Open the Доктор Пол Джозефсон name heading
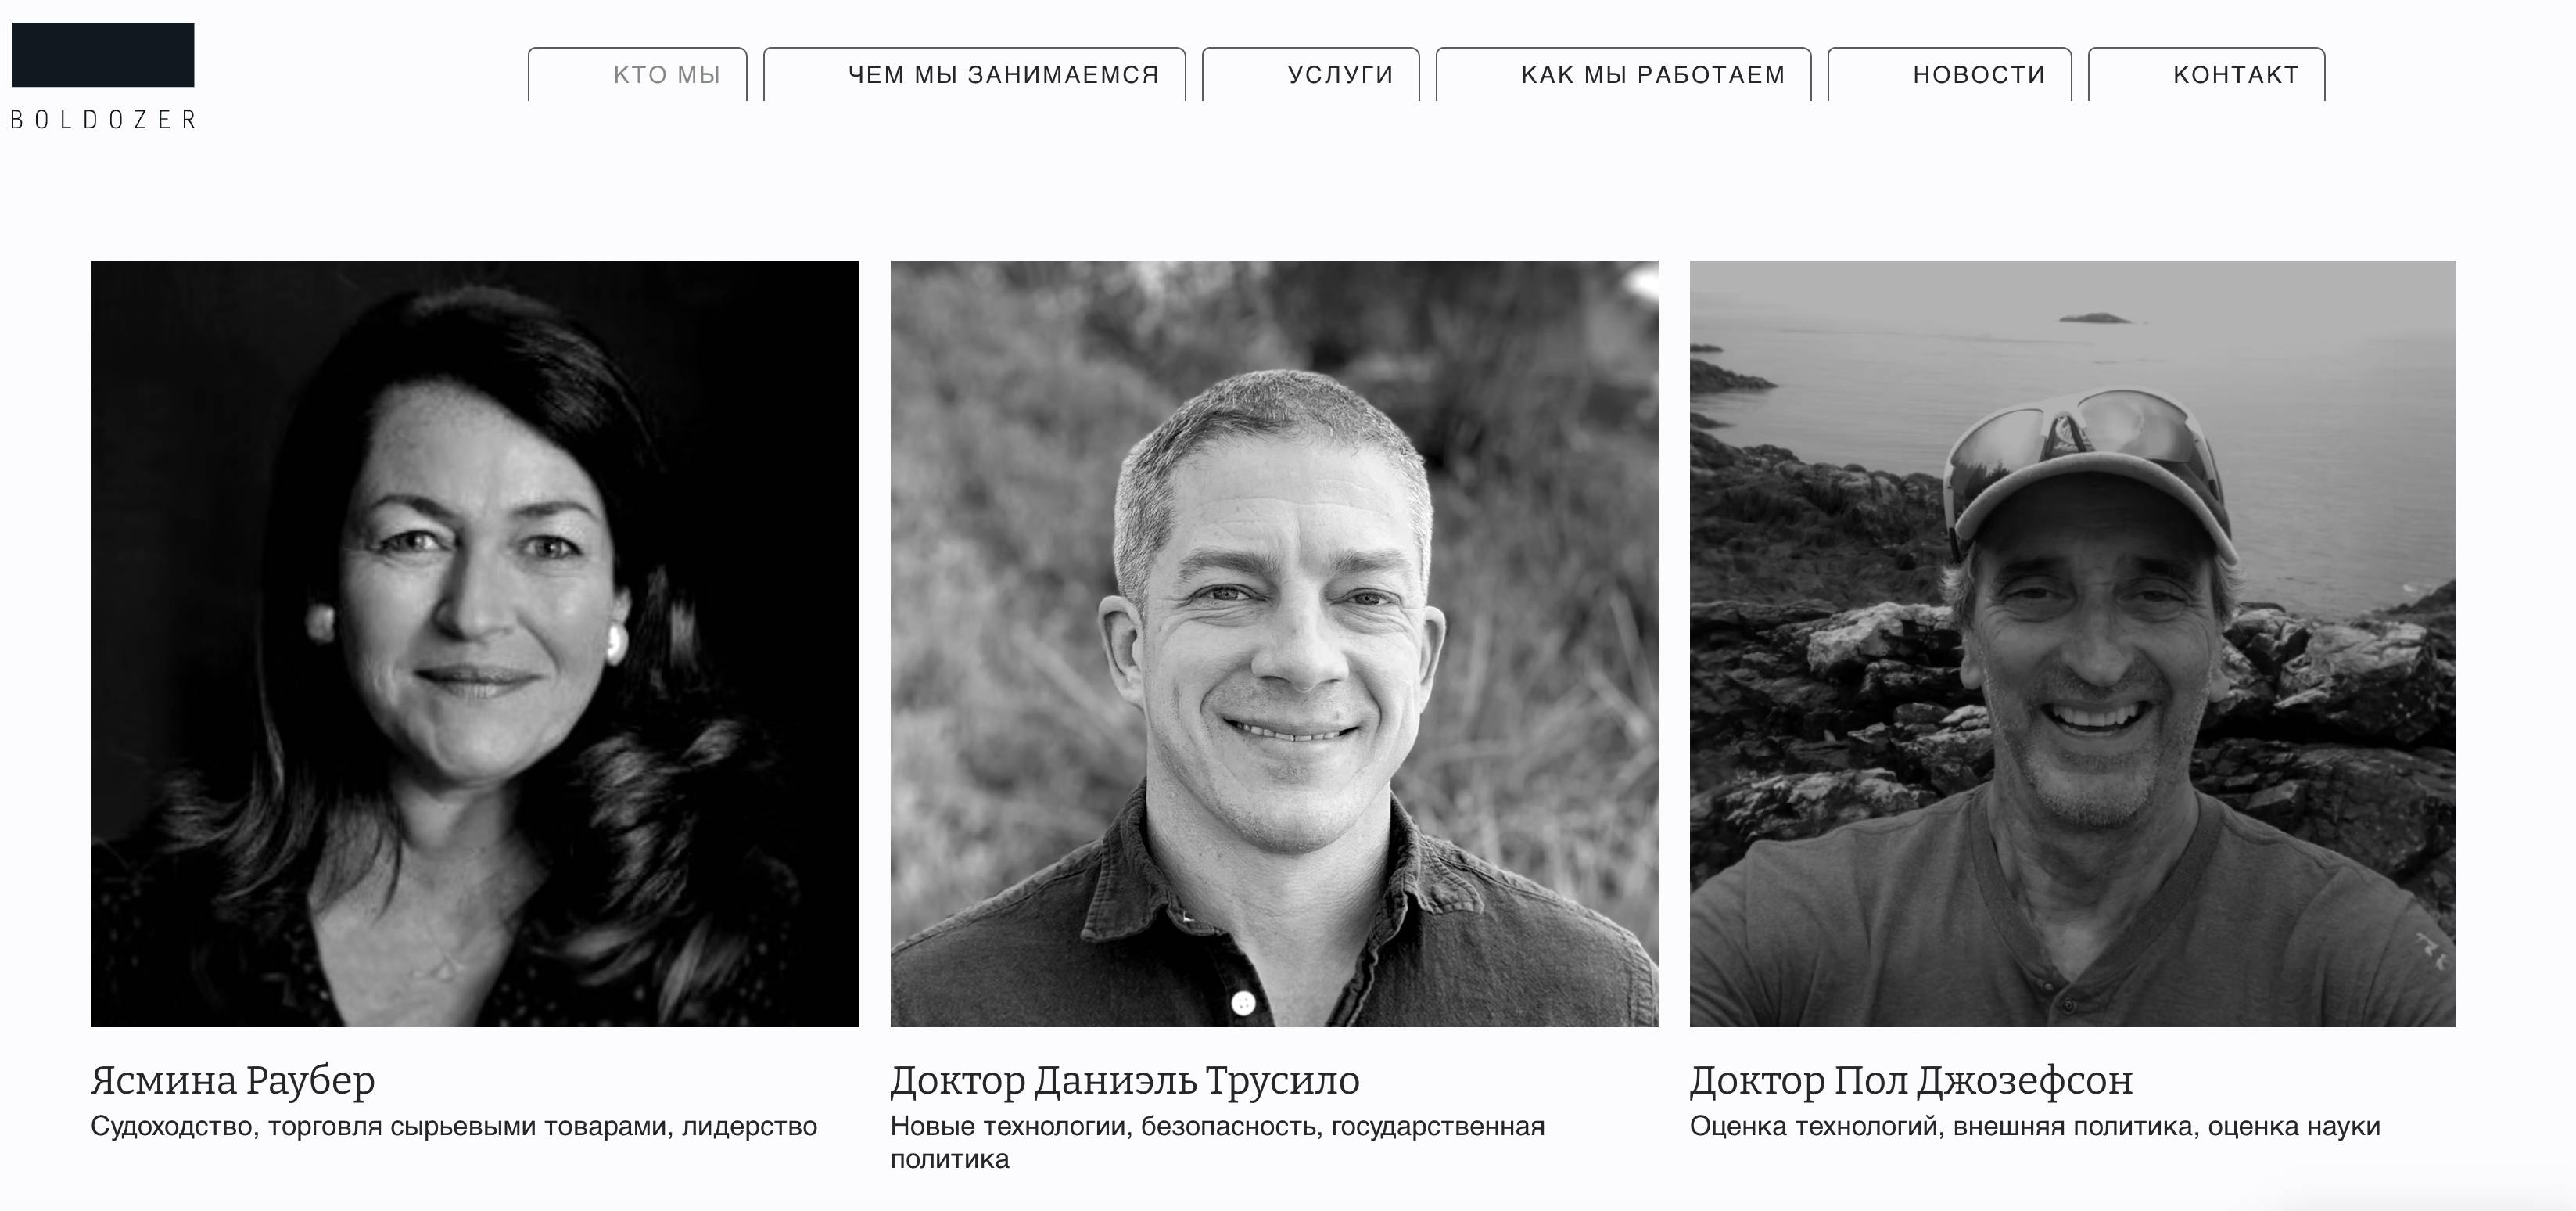 click(1912, 1081)
